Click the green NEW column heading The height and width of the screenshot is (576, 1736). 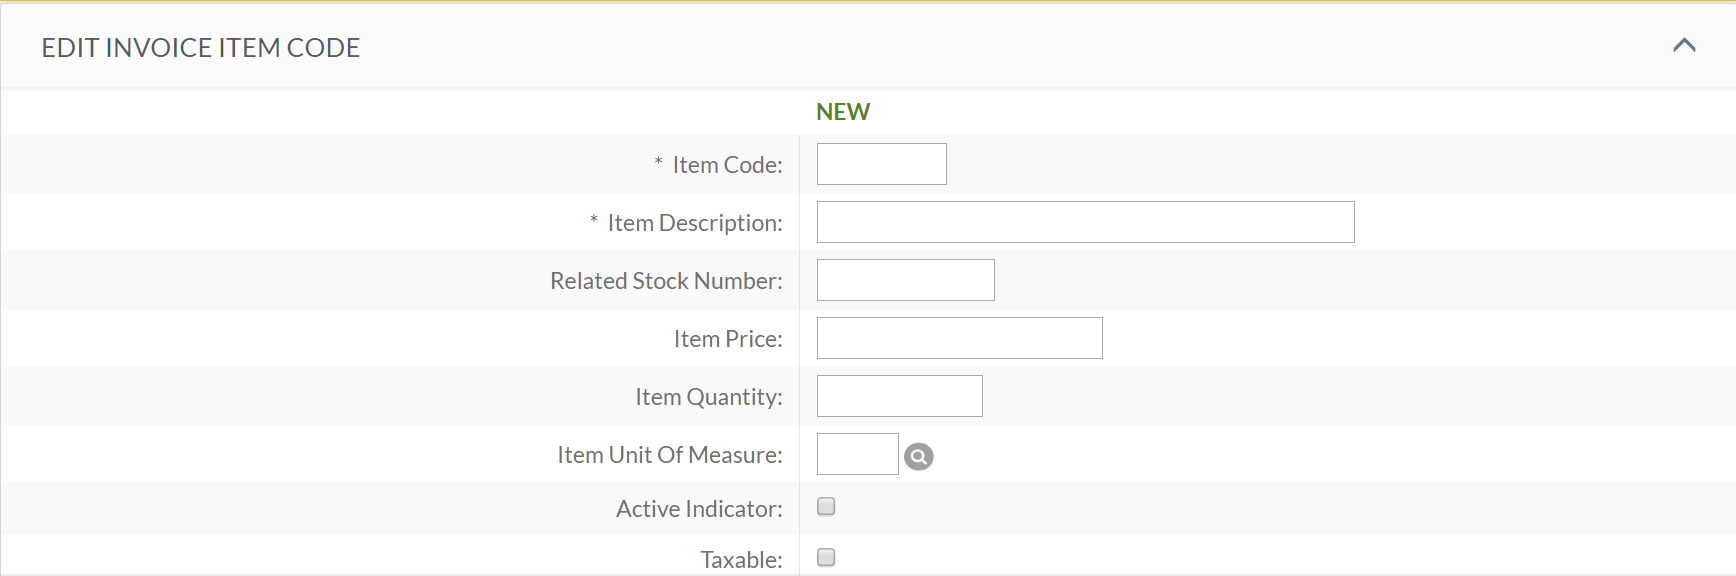tap(843, 112)
